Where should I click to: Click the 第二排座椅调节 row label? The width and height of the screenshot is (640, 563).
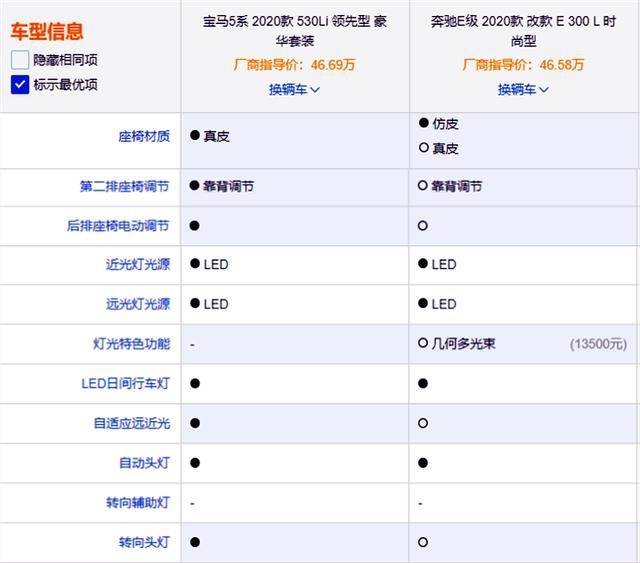(x=124, y=187)
